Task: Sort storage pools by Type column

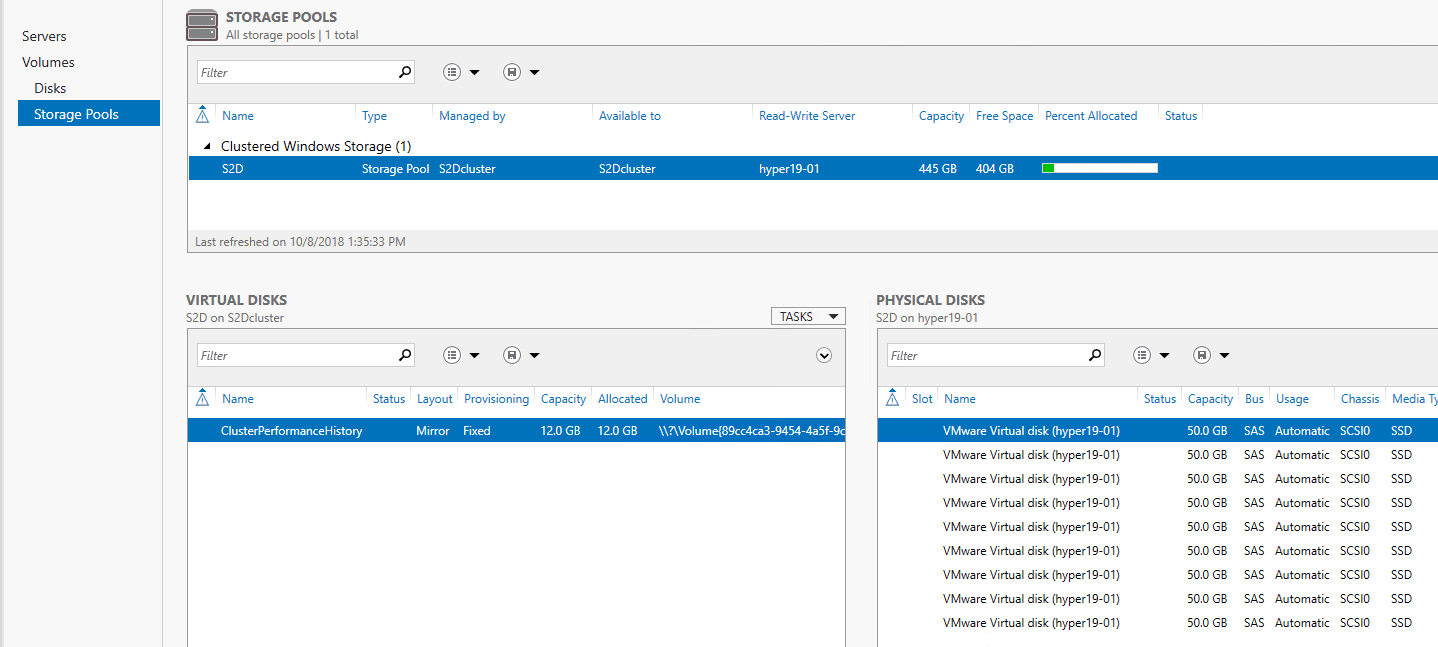Action: coord(374,116)
